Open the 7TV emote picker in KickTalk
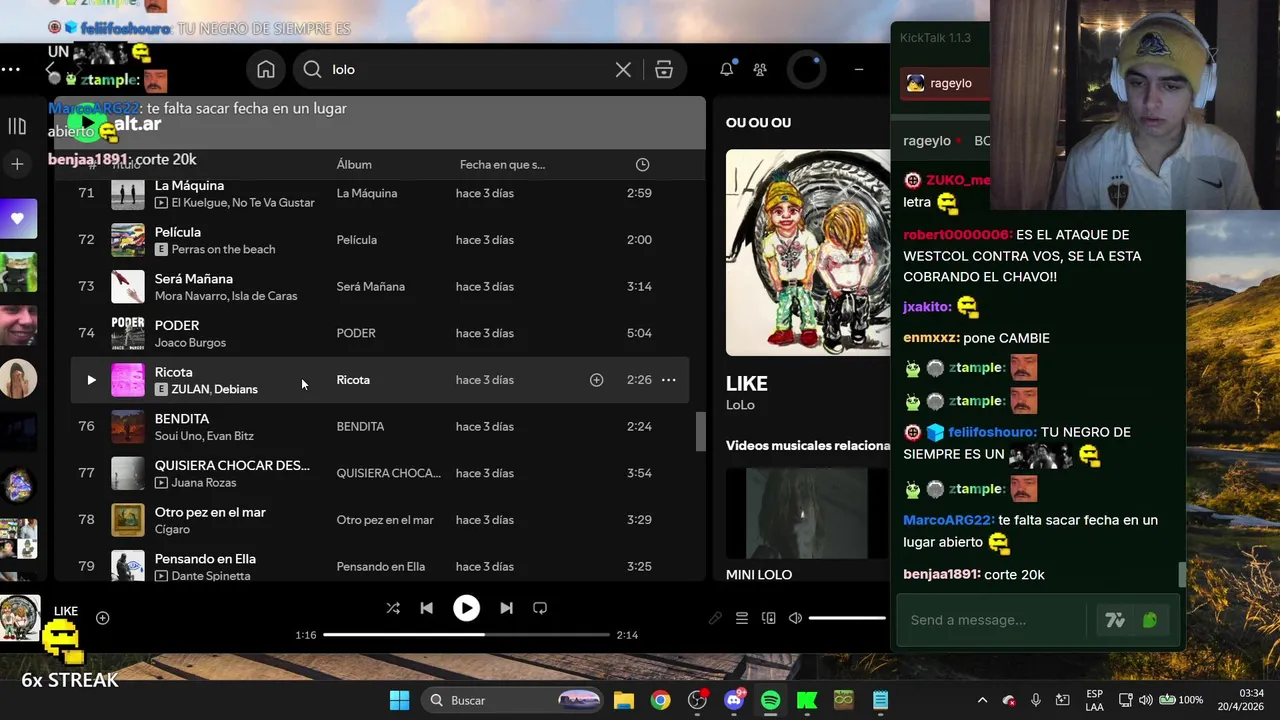The image size is (1280, 720). tap(1115, 621)
